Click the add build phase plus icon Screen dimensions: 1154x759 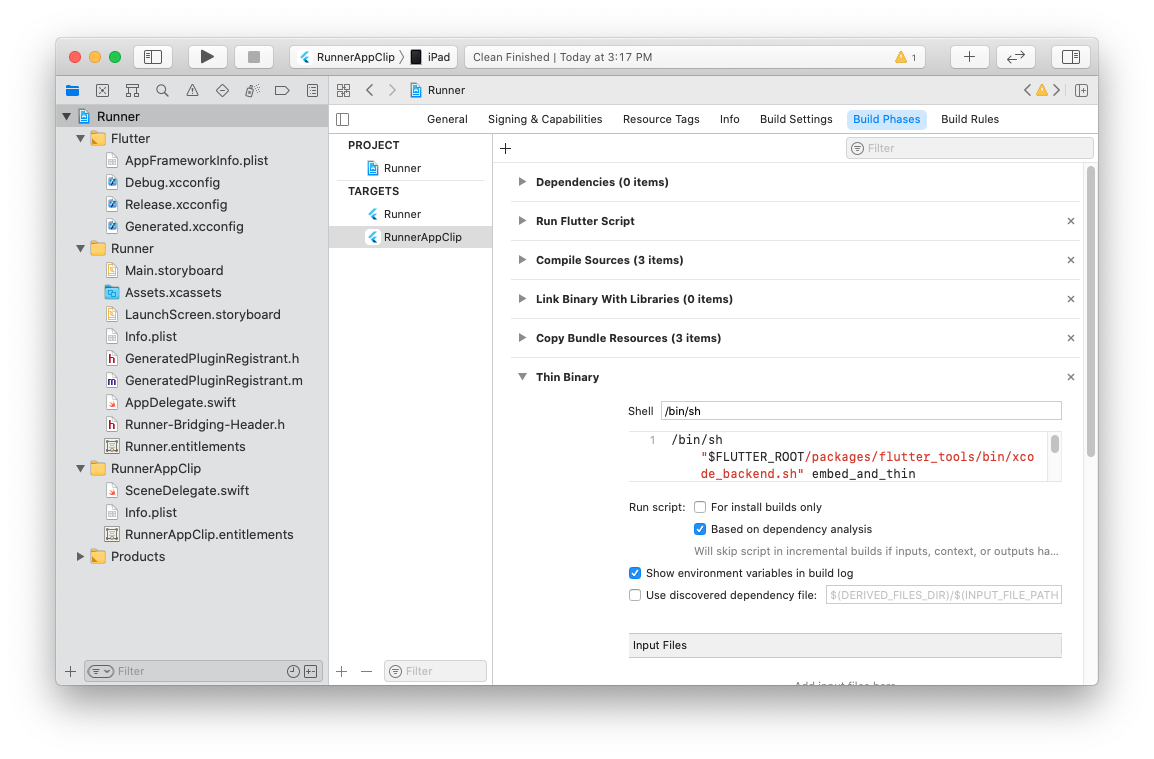click(505, 148)
